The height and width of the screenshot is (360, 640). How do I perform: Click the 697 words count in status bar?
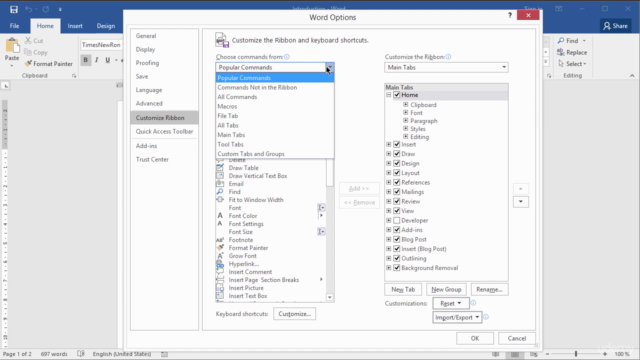(54, 354)
